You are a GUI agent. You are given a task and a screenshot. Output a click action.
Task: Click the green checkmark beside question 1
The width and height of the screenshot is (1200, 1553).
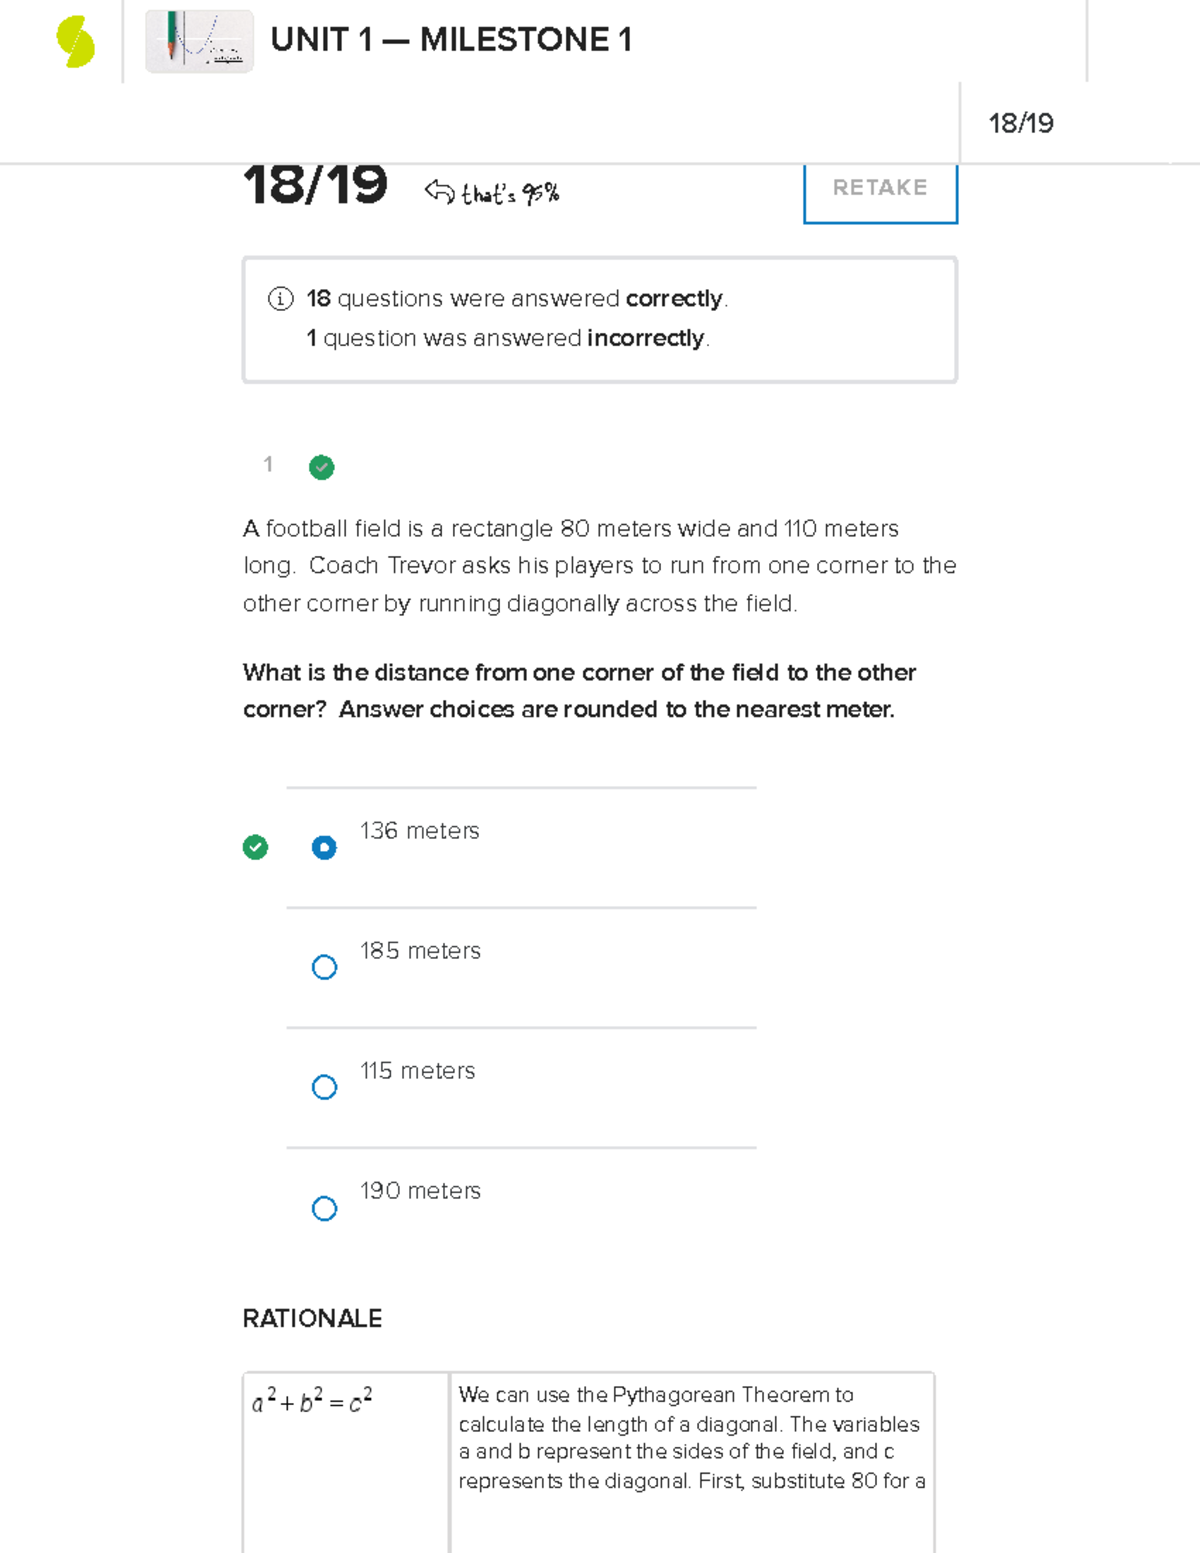(320, 467)
